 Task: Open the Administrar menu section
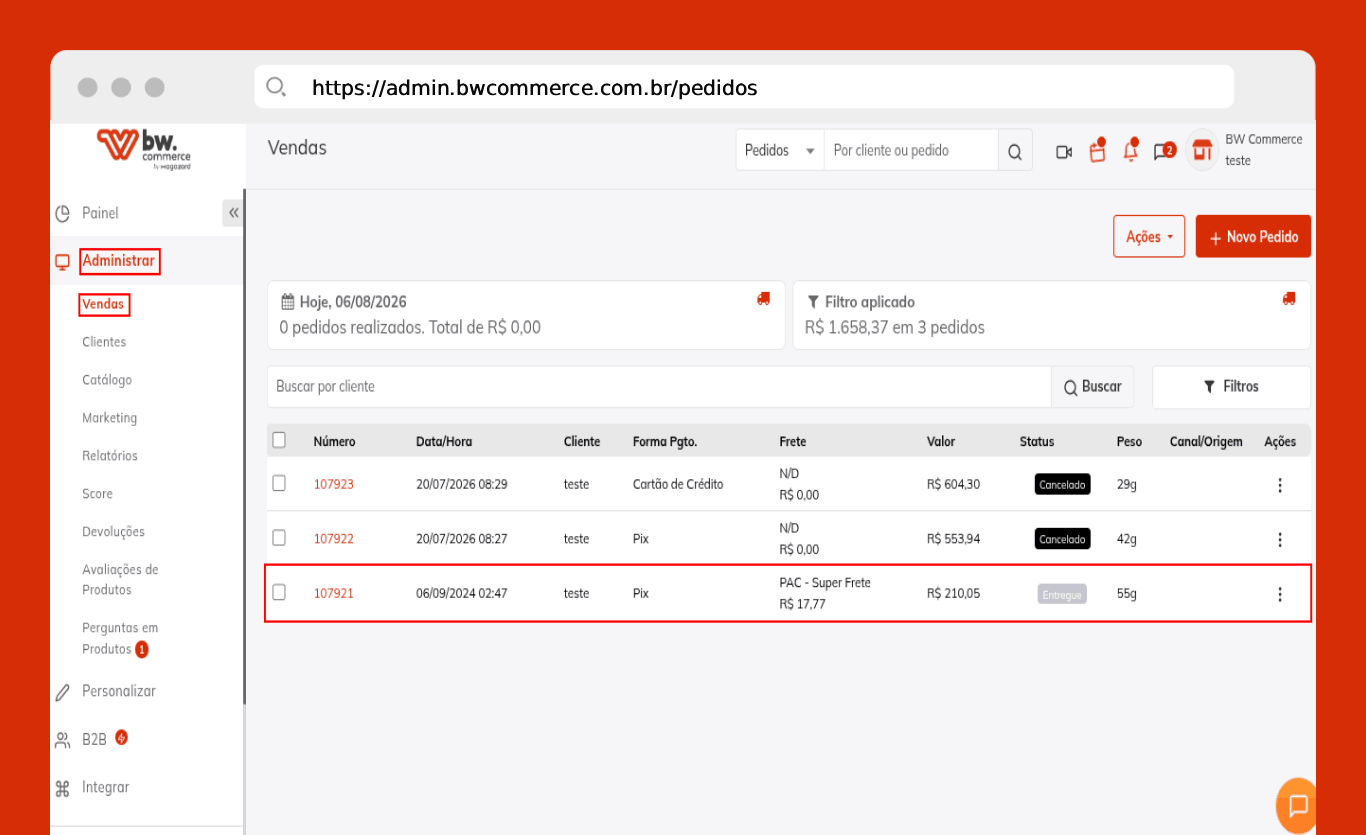click(x=119, y=262)
